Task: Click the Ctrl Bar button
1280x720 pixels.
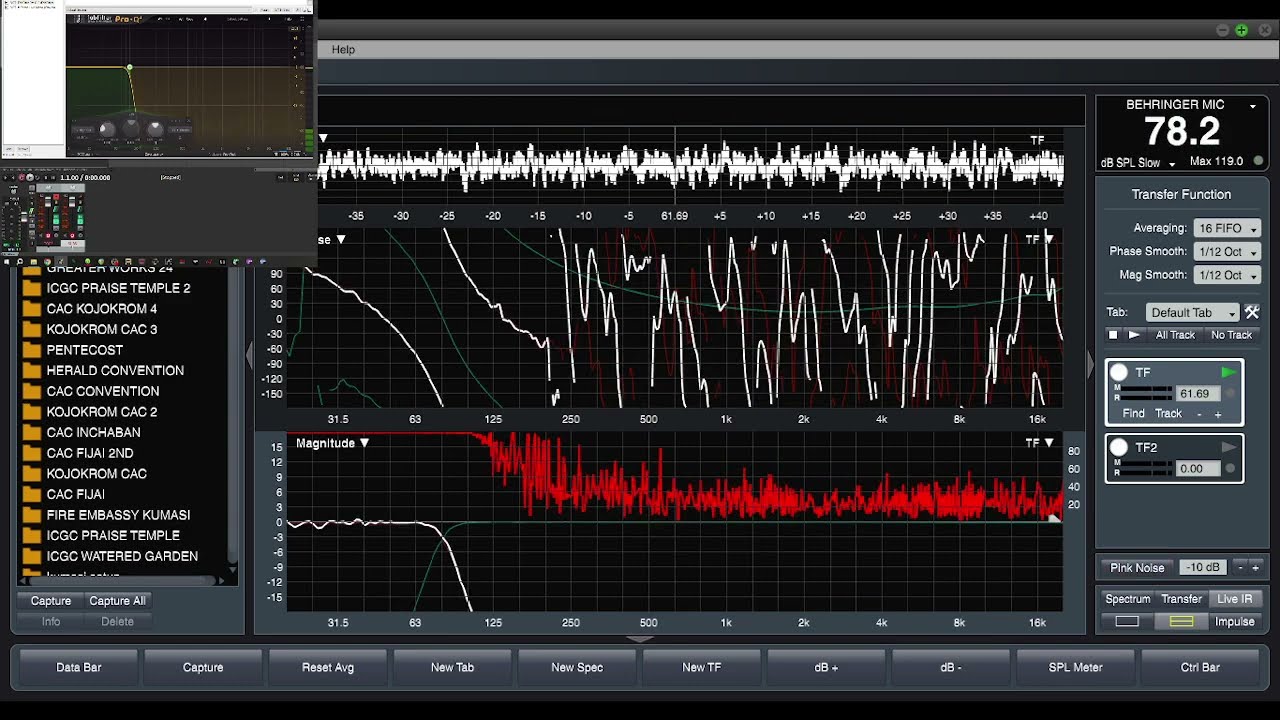Action: click(1200, 667)
